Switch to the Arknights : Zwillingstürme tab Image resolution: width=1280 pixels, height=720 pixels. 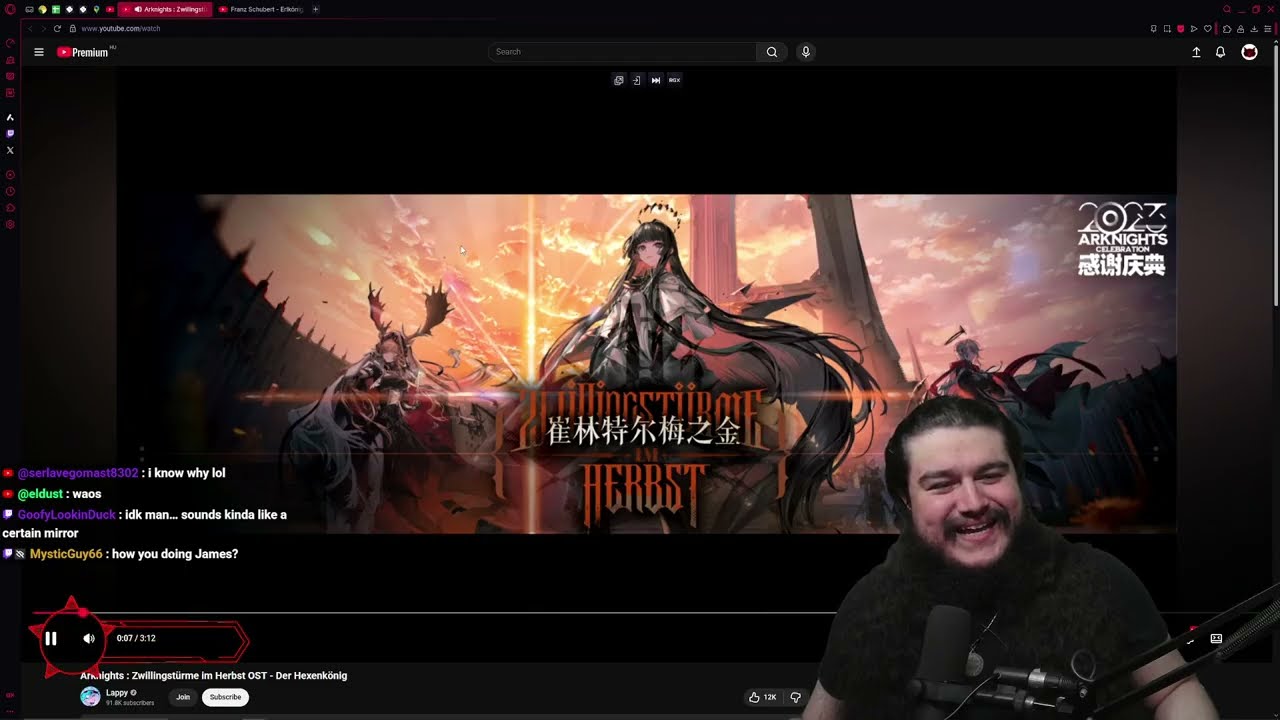click(165, 9)
